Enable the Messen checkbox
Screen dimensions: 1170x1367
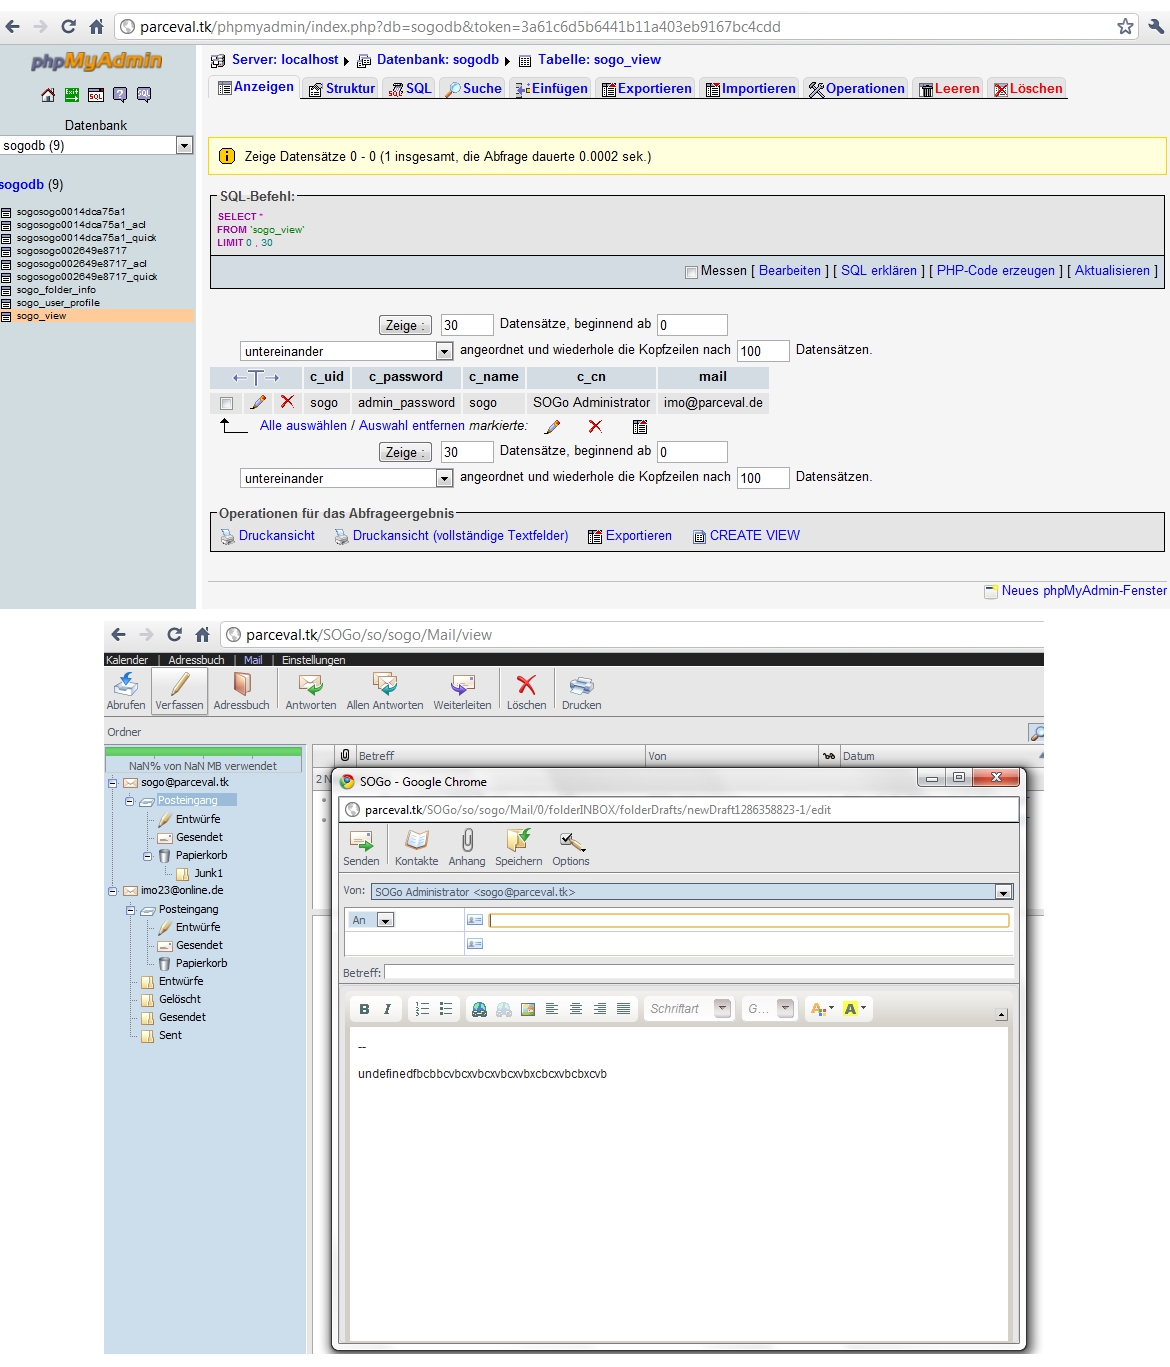[x=691, y=272]
